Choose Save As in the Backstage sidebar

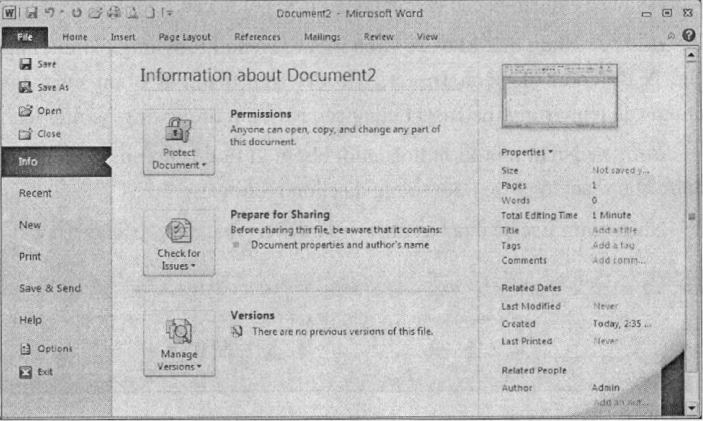[x=44, y=87]
